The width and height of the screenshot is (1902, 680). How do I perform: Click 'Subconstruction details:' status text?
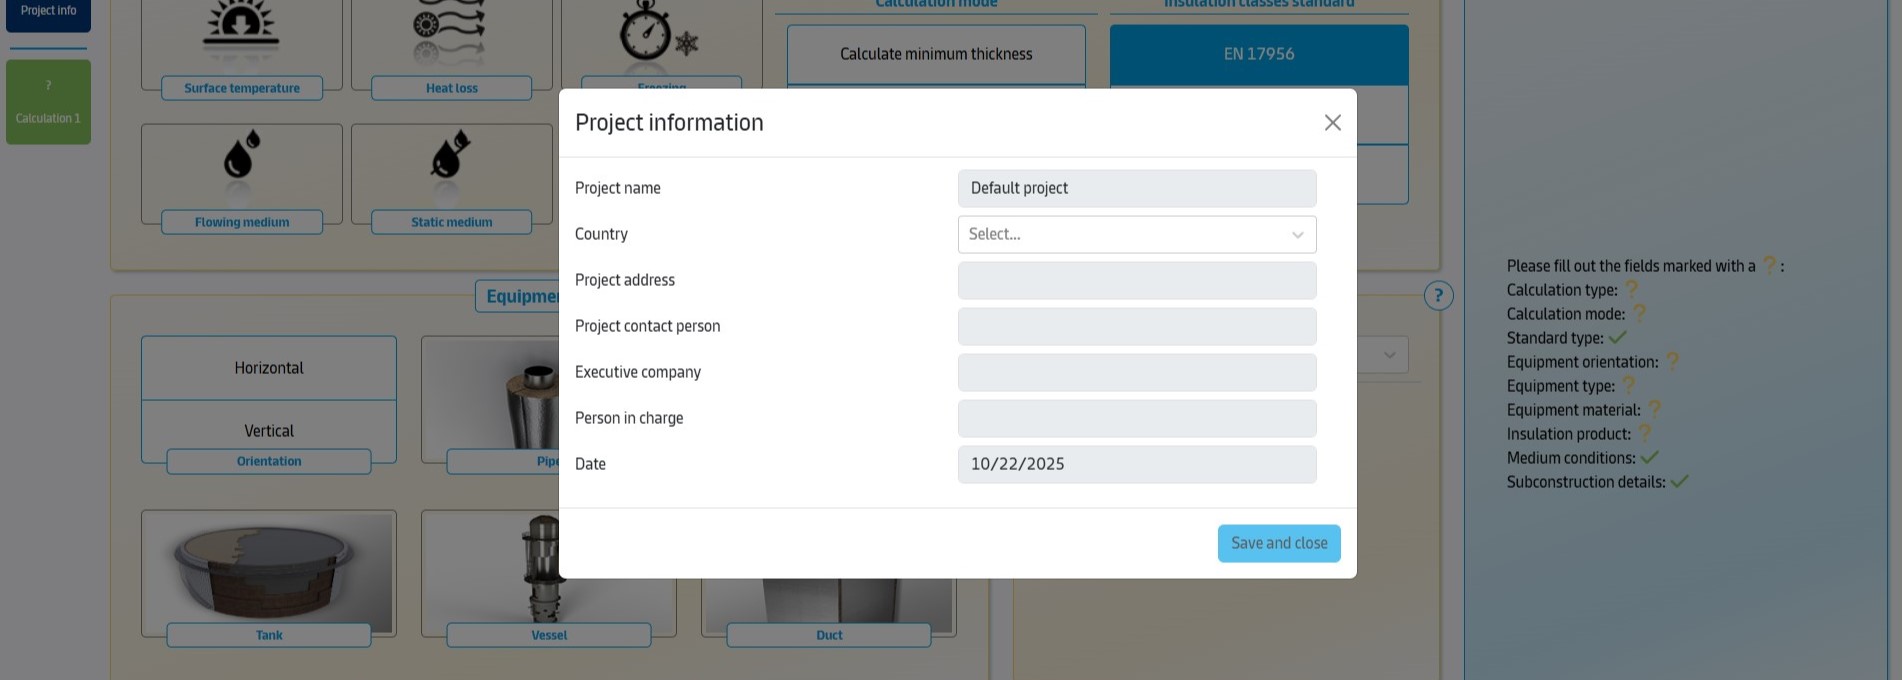coord(1586,482)
